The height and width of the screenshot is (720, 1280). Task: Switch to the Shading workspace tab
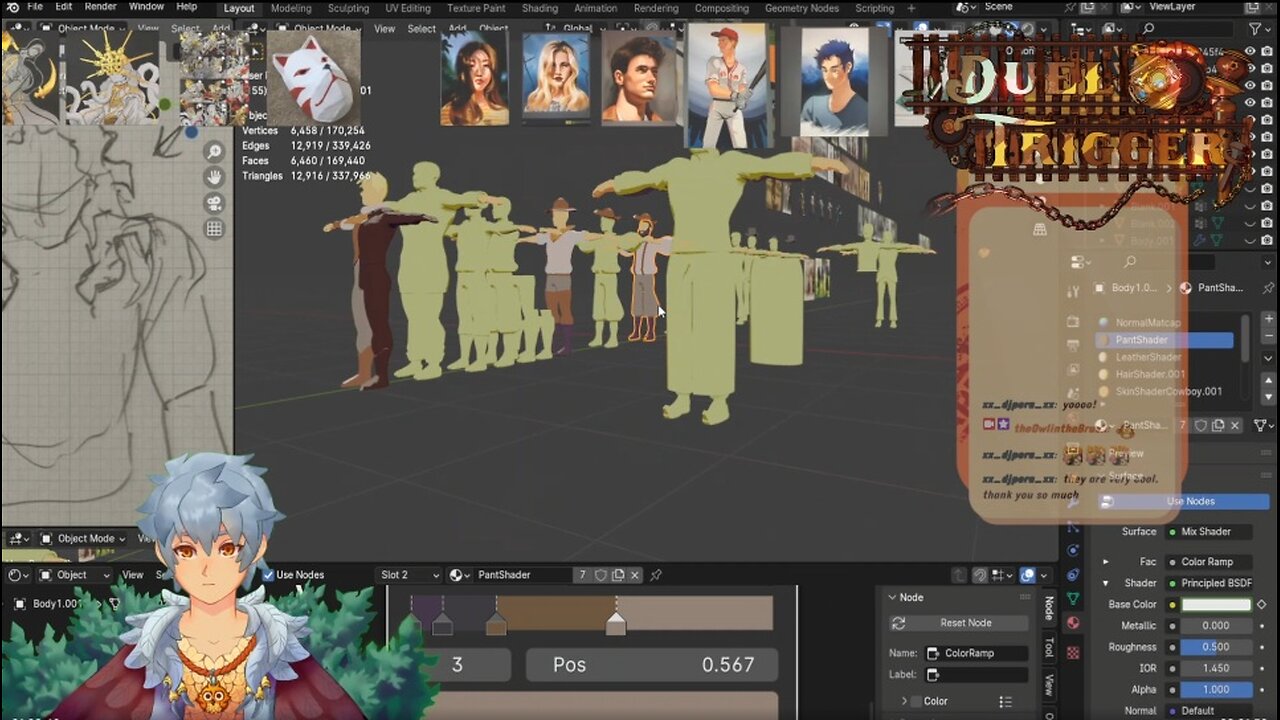(540, 8)
